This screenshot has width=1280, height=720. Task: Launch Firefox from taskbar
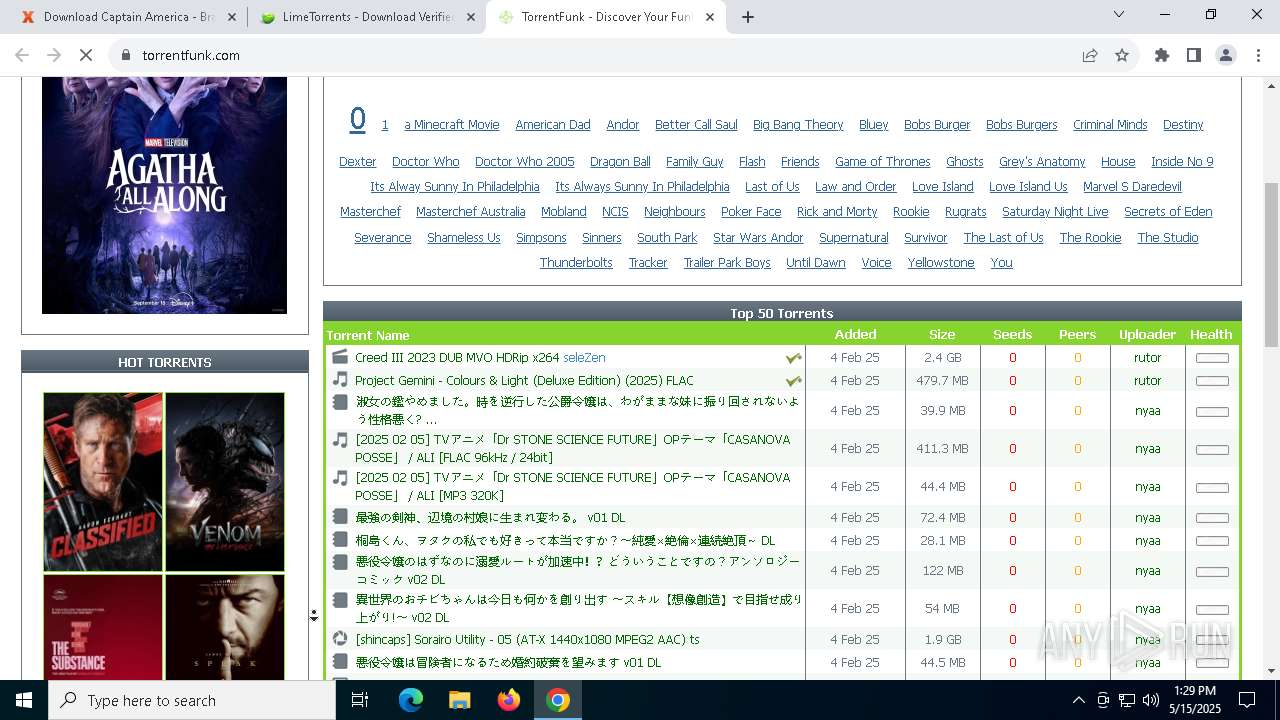click(509, 700)
